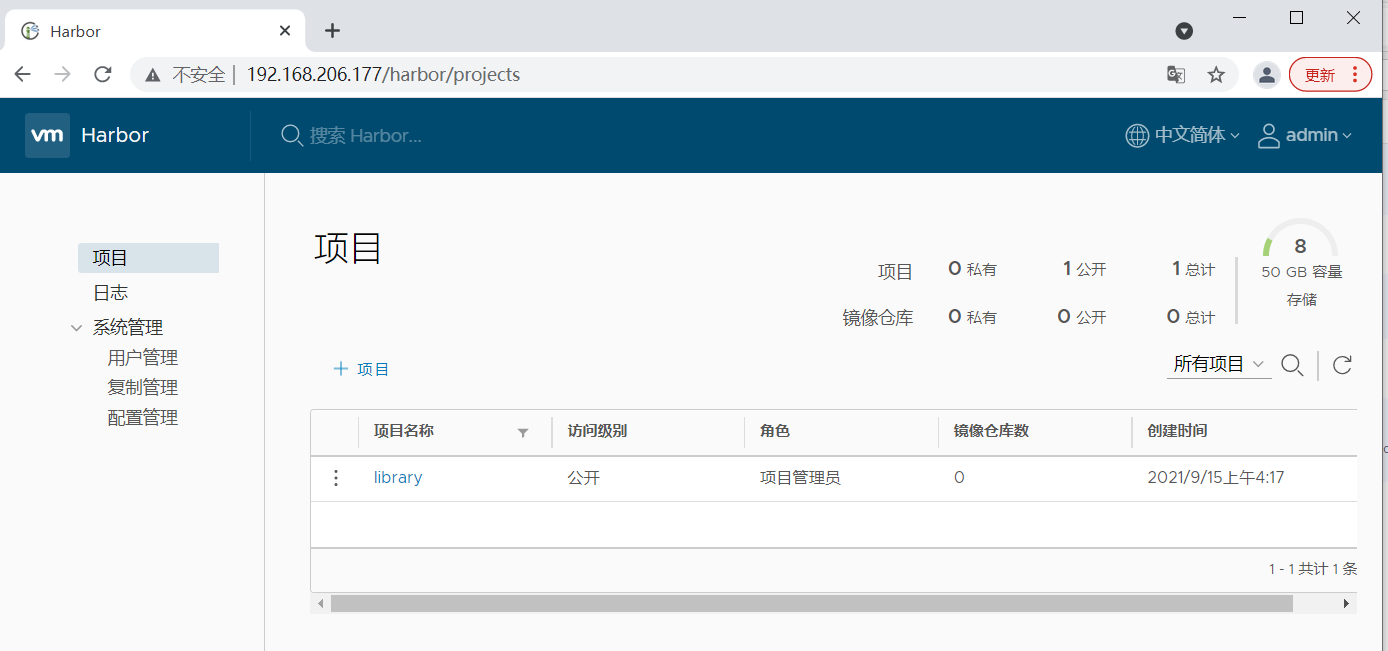Sort by 项目名称 column header
This screenshot has width=1388, height=651.
pos(404,431)
